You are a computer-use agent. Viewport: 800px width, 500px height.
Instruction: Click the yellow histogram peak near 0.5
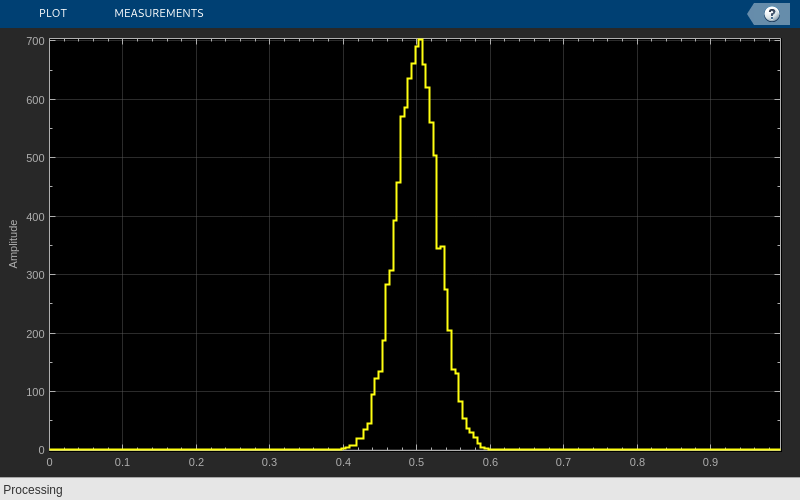pos(419,42)
